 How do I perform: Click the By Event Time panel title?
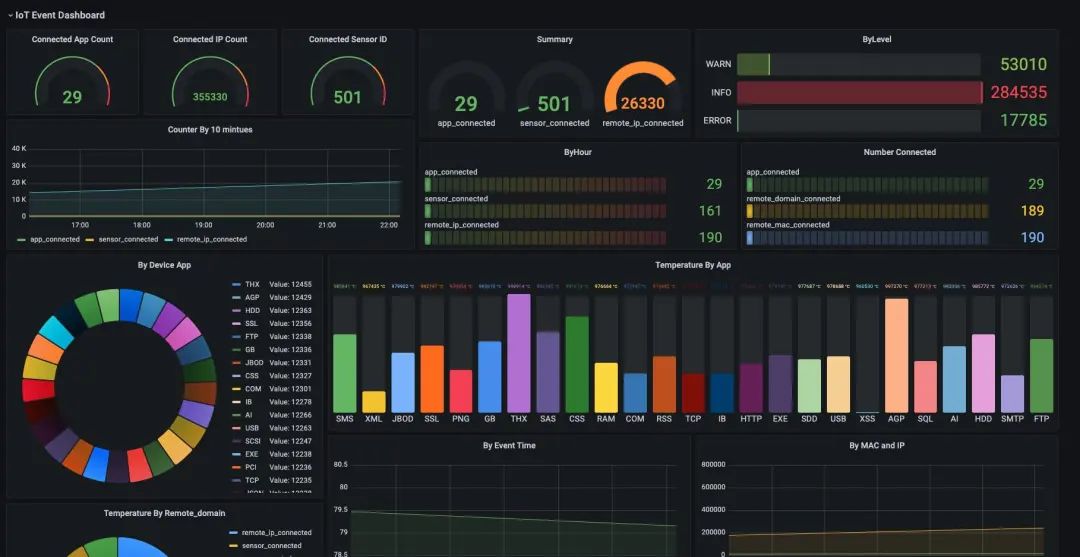509,445
